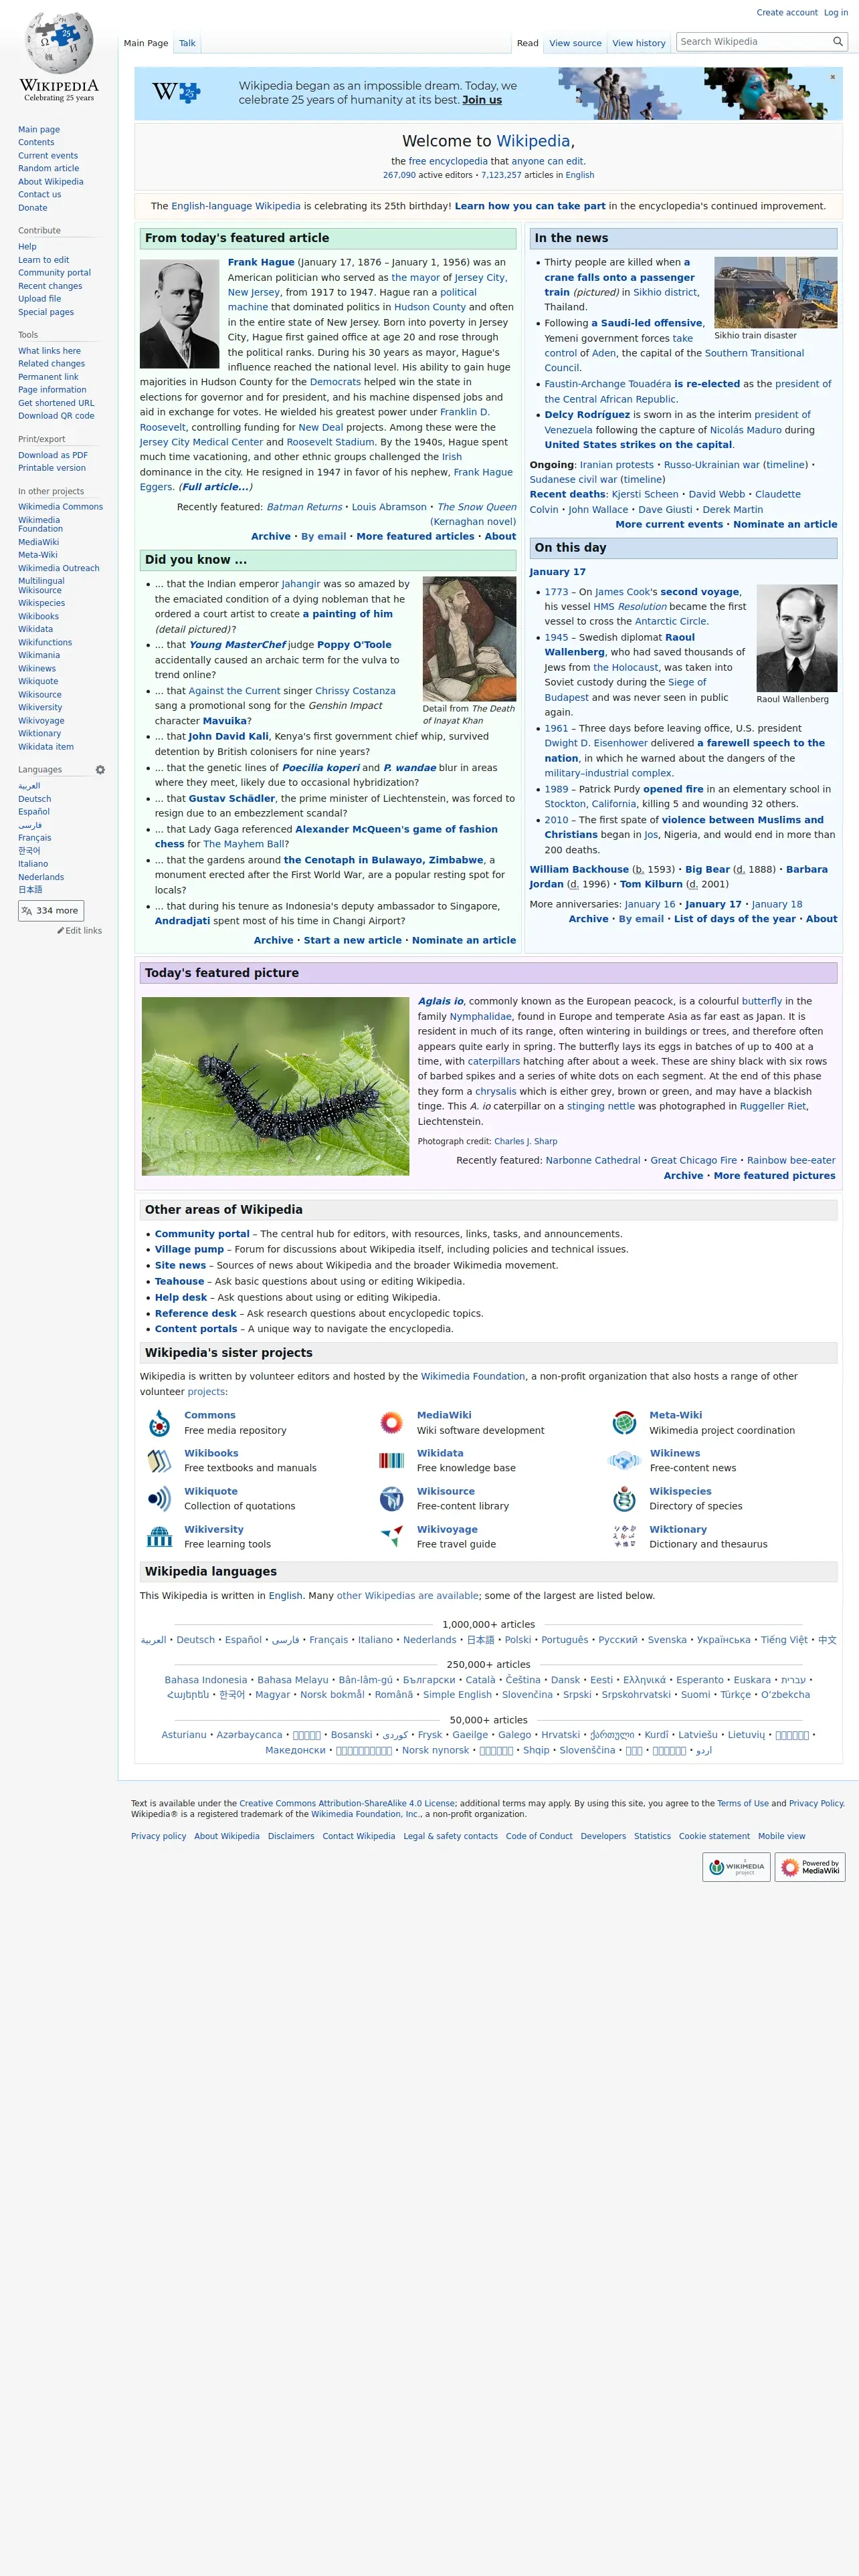Open Creative Commons Attribution-ShareAlike 4.0 License
Image resolution: width=859 pixels, height=2576 pixels.
347,1803
